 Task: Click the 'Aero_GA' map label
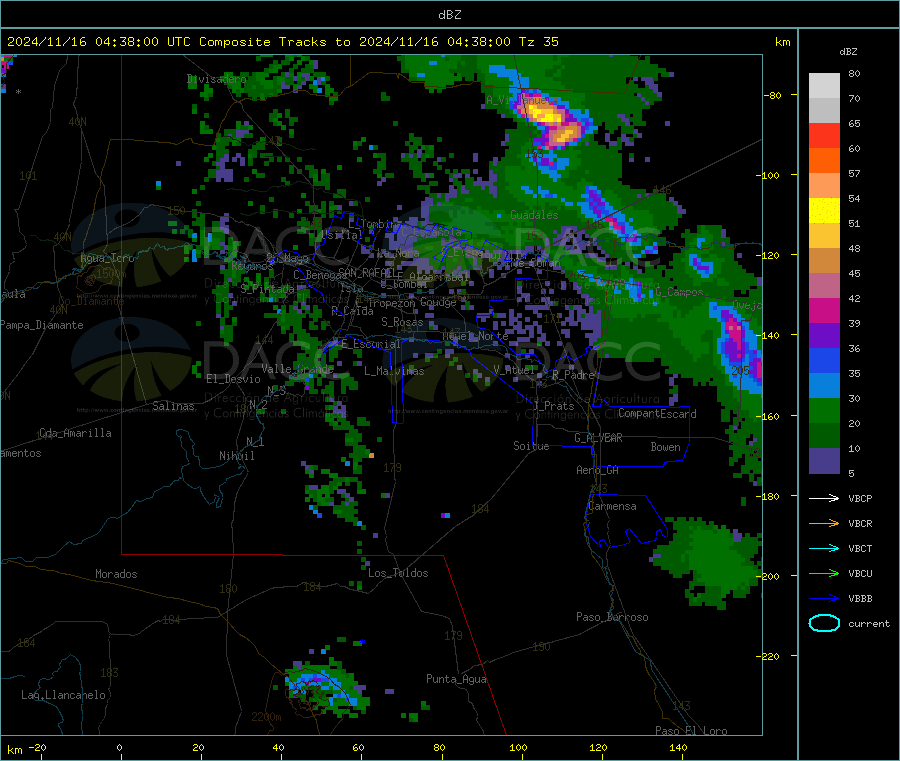598,471
